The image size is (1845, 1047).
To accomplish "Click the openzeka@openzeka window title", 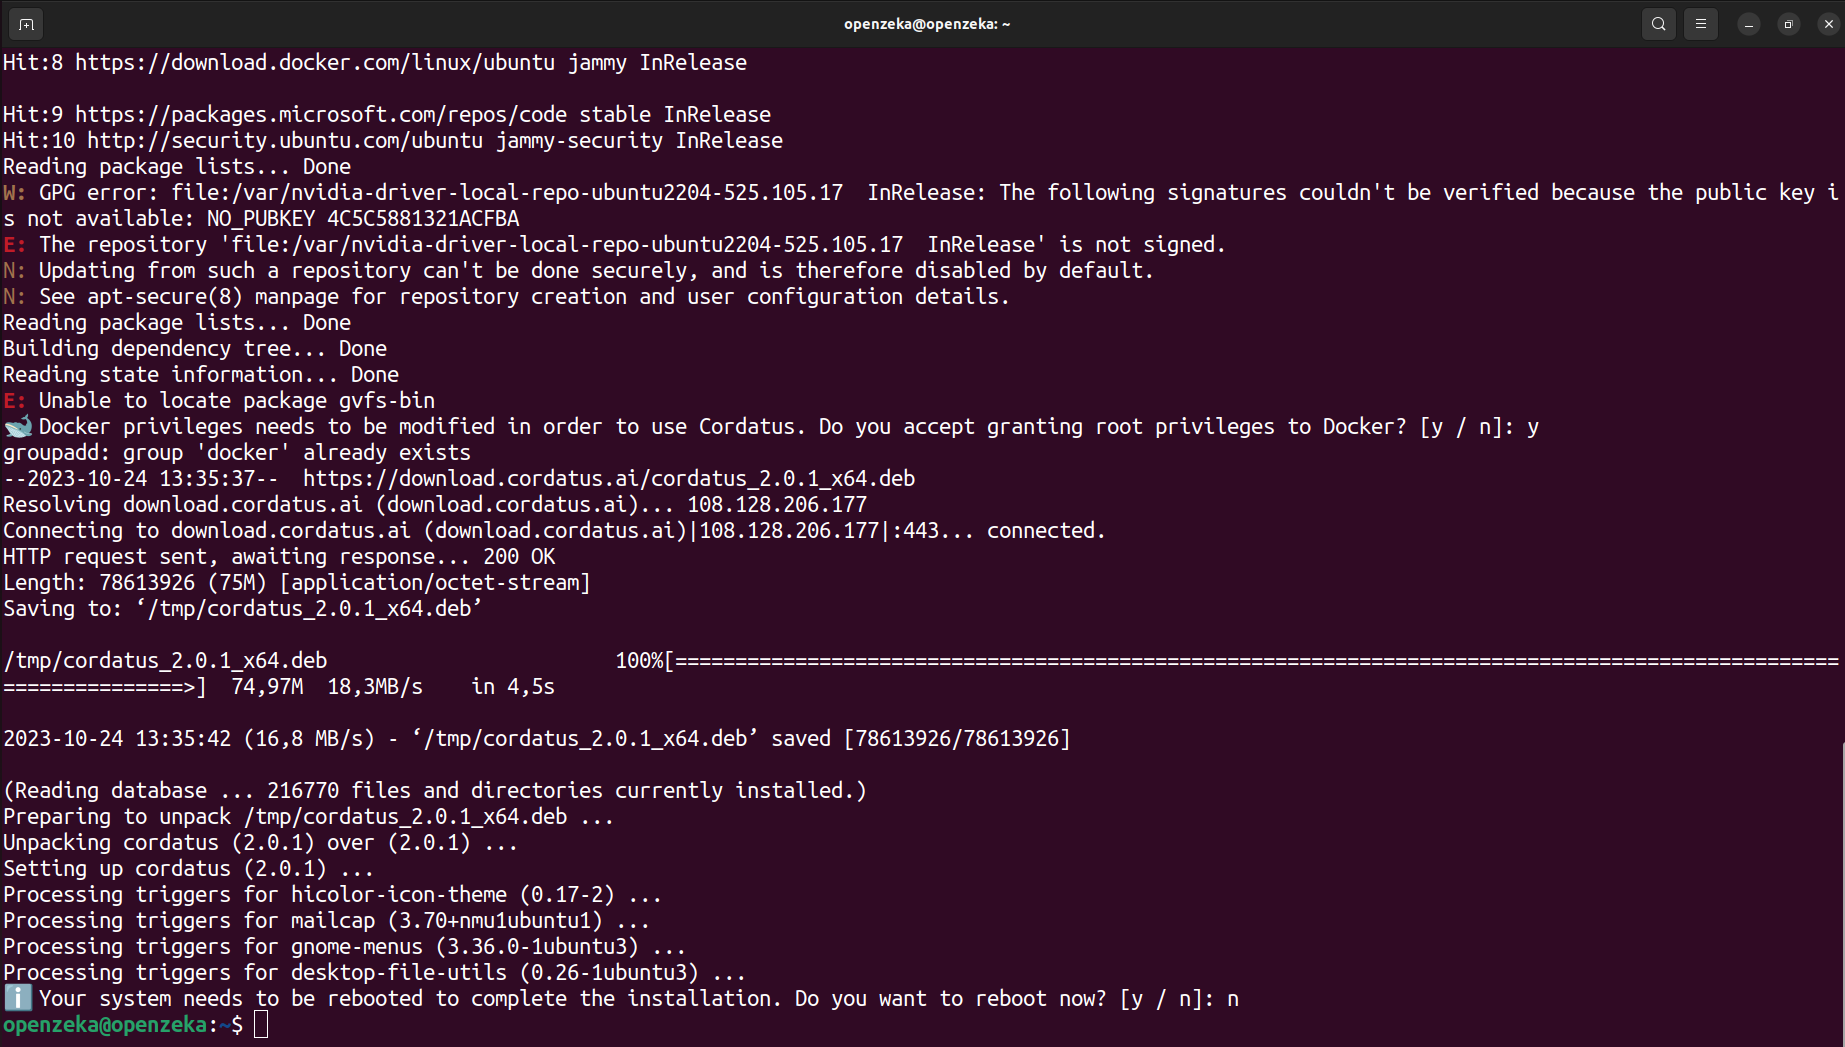I will (926, 24).
